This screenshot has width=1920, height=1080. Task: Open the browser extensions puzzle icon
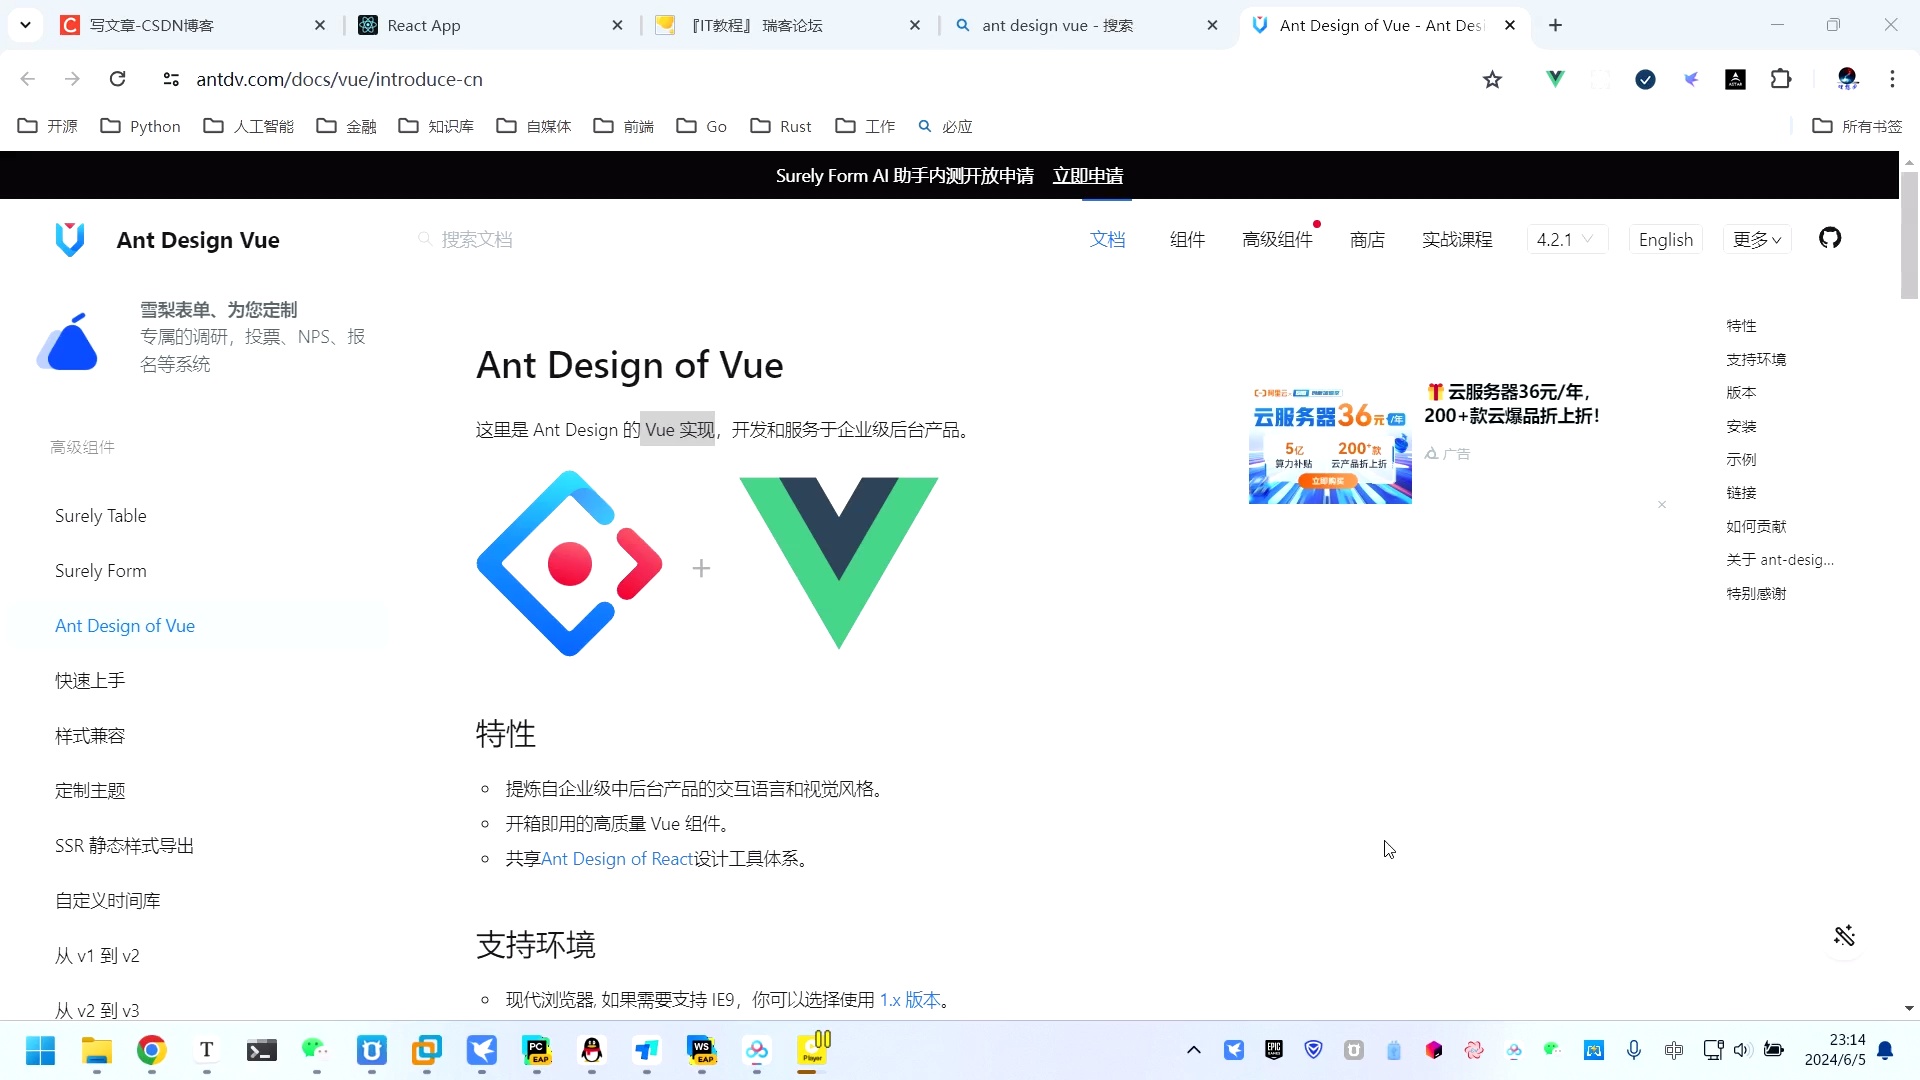point(1782,79)
